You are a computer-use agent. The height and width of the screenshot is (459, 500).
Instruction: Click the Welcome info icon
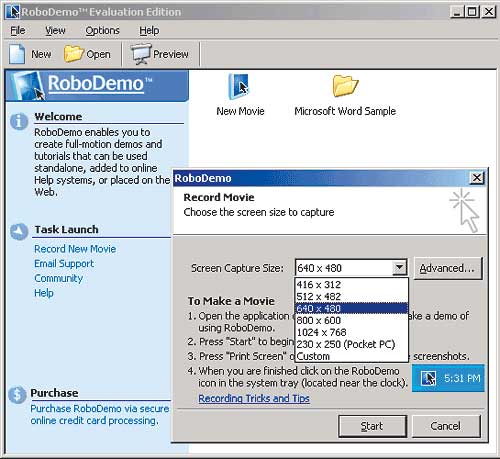pyautogui.click(x=19, y=121)
